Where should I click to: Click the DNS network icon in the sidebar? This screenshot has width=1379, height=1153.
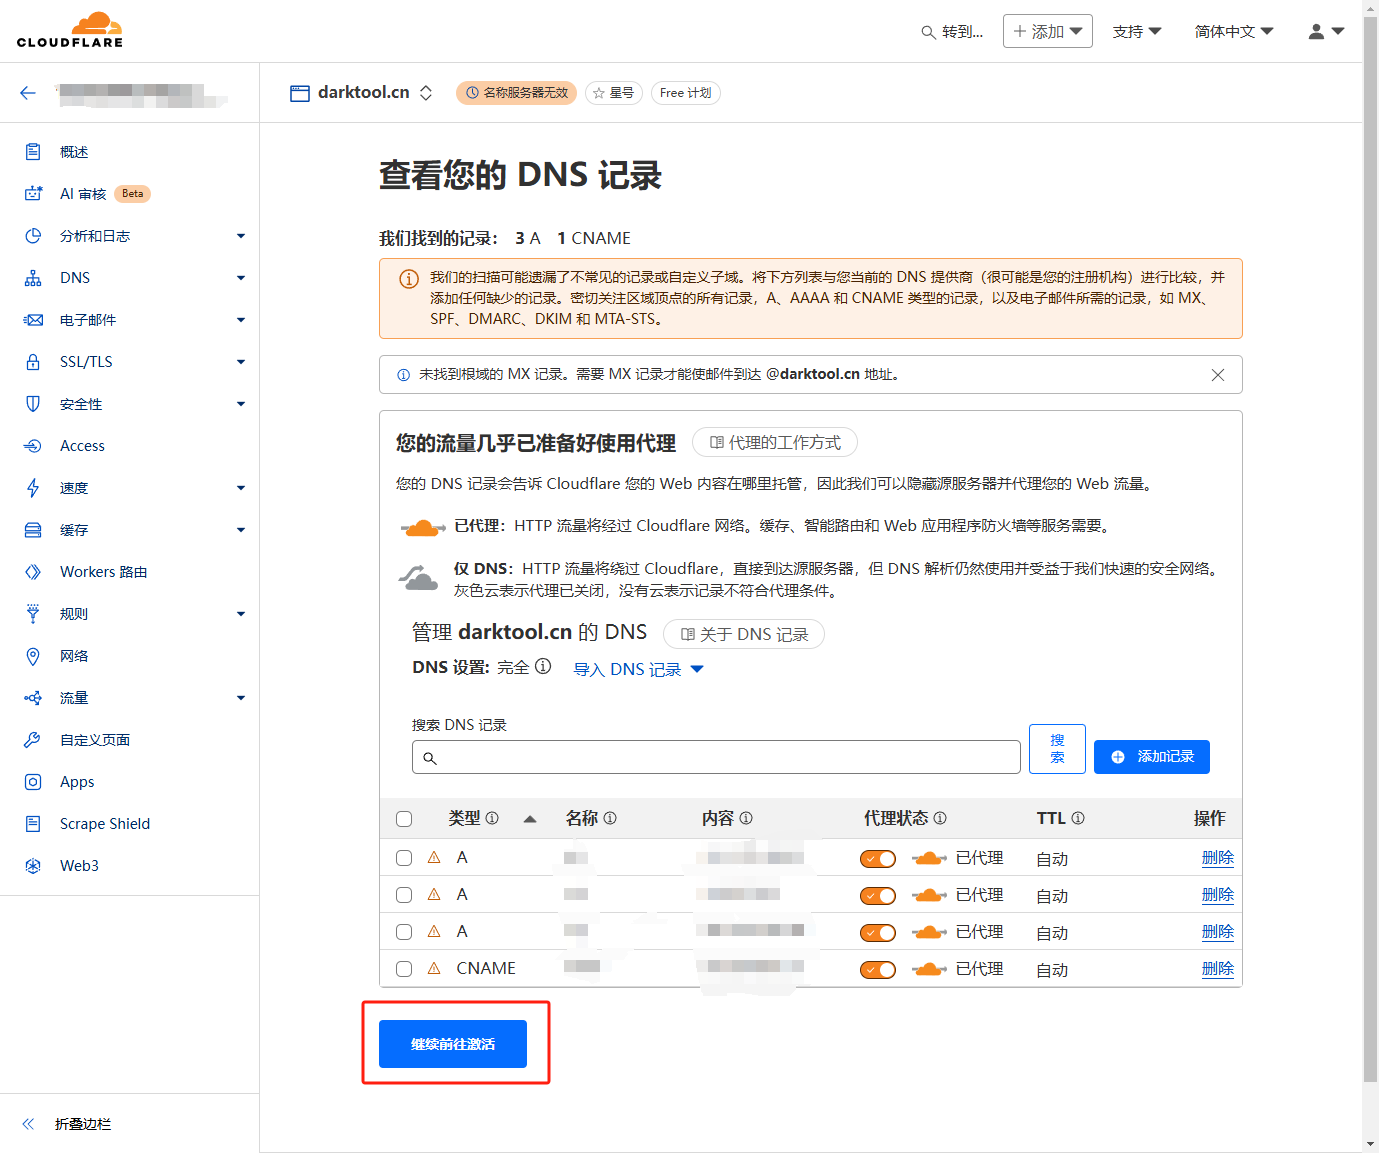33,278
